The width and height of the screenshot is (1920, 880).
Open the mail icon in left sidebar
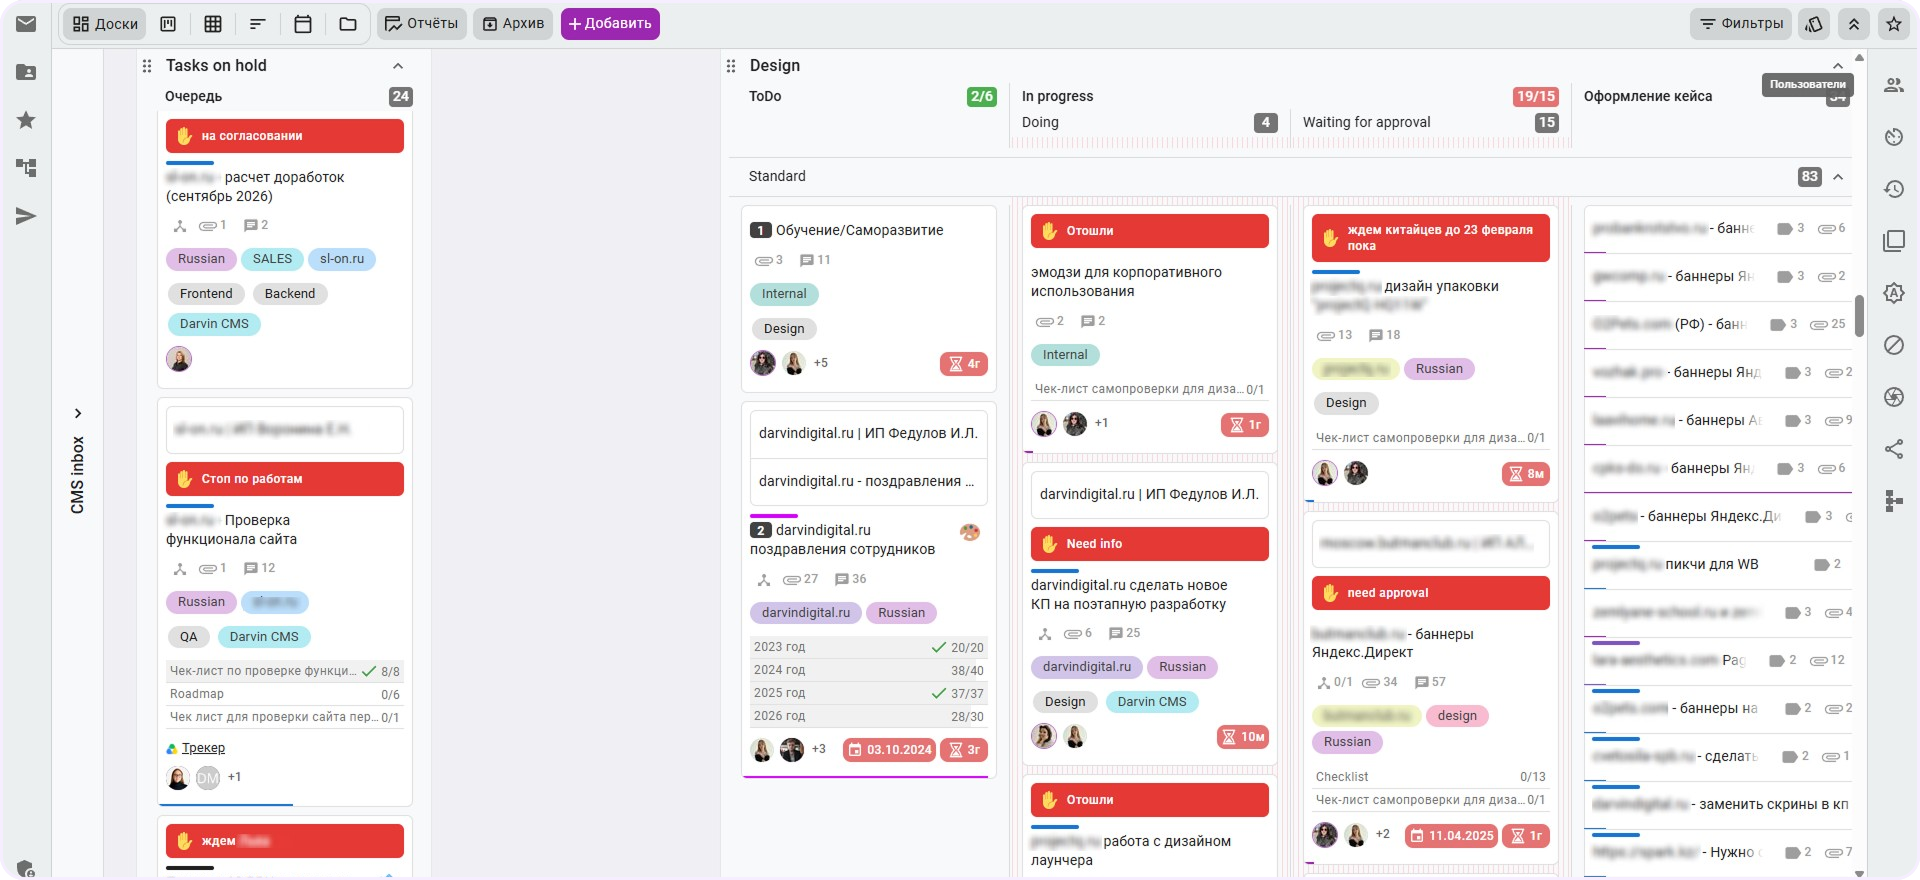(26, 23)
